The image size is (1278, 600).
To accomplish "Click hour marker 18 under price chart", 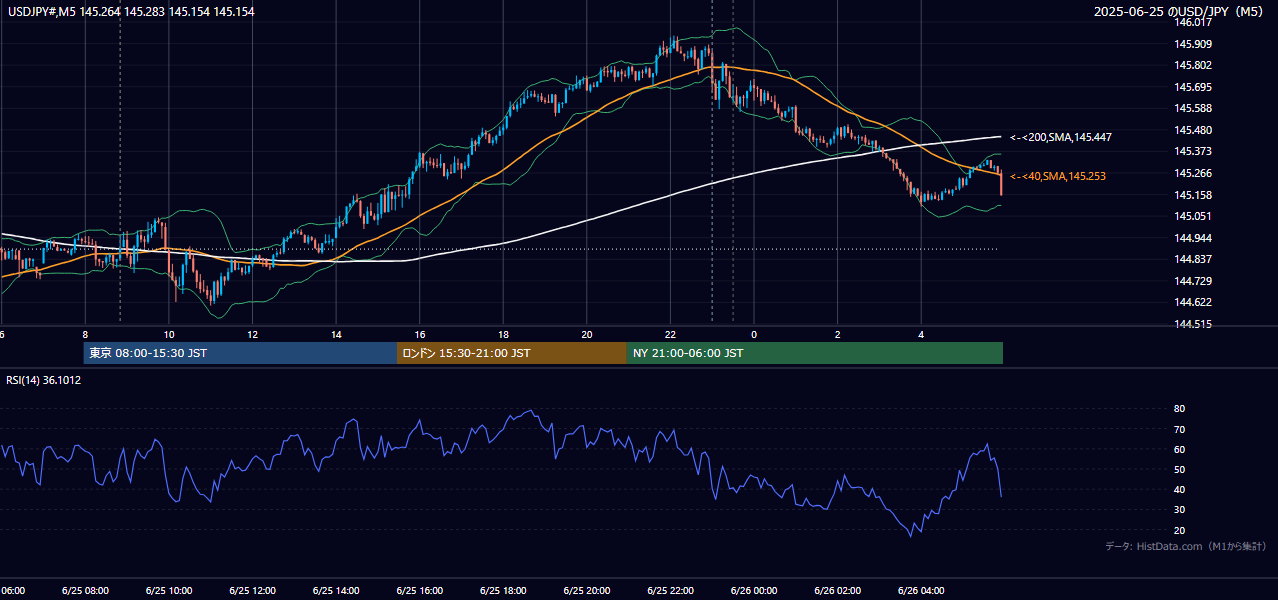I will pos(504,334).
